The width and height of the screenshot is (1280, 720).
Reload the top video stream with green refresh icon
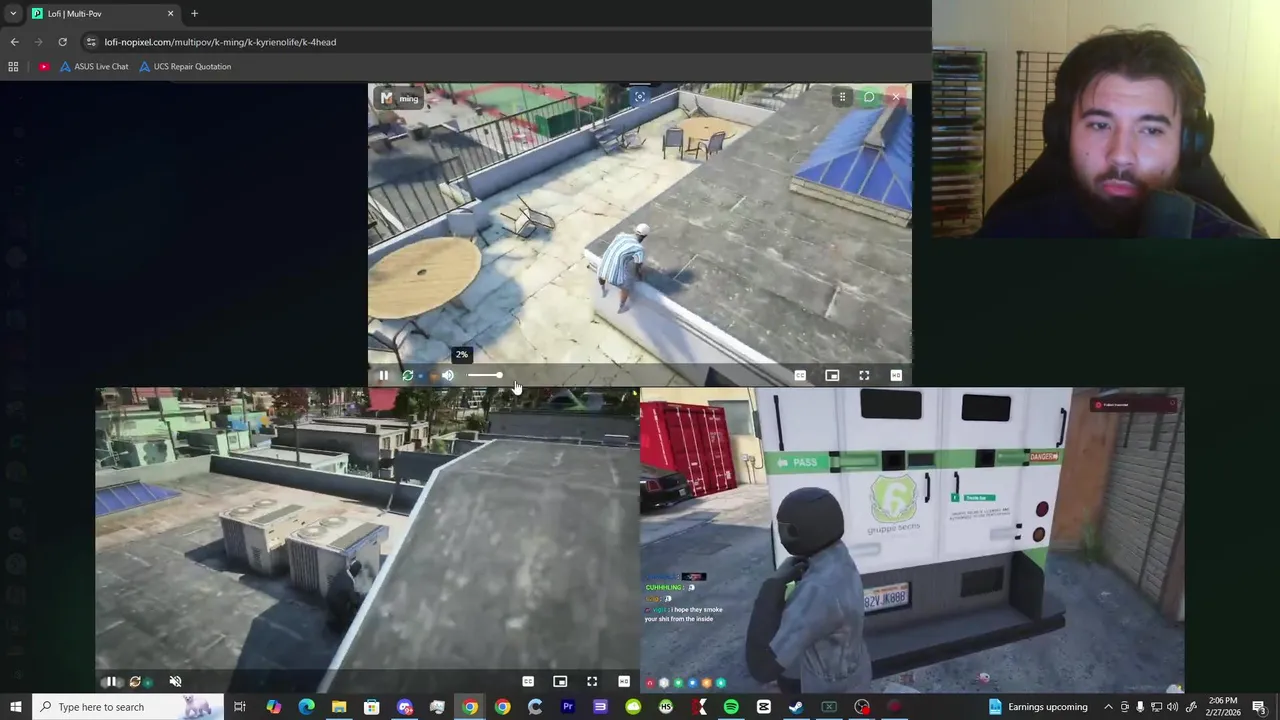click(x=408, y=375)
